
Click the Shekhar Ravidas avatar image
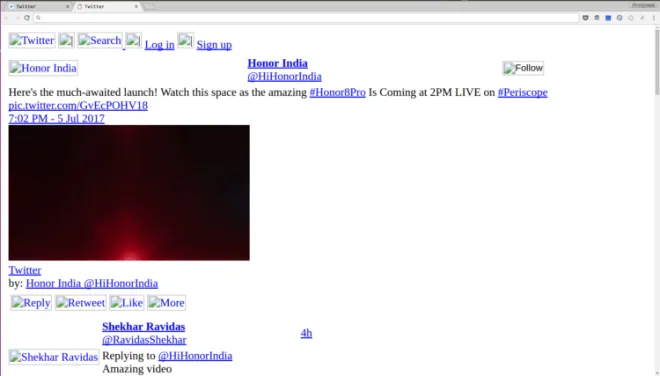[54, 357]
